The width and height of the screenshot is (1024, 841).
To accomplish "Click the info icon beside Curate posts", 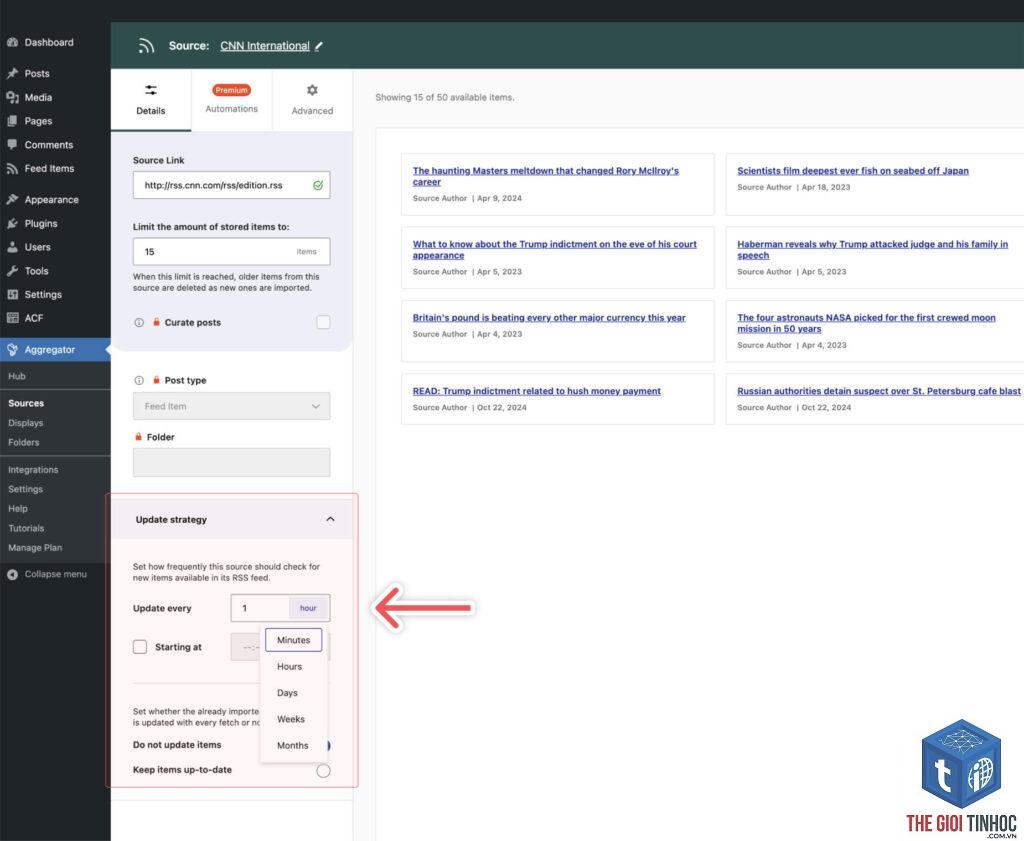I will [x=138, y=323].
